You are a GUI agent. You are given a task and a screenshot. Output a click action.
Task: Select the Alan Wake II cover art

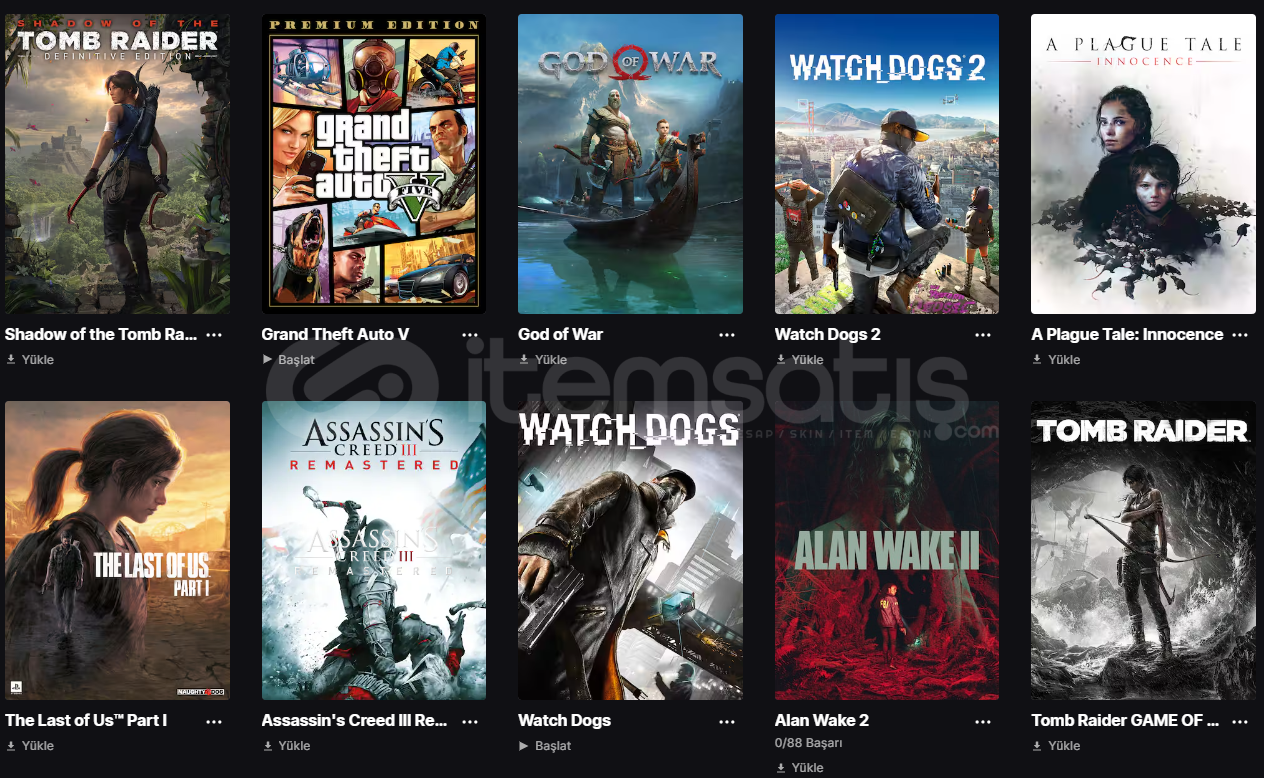[887, 551]
